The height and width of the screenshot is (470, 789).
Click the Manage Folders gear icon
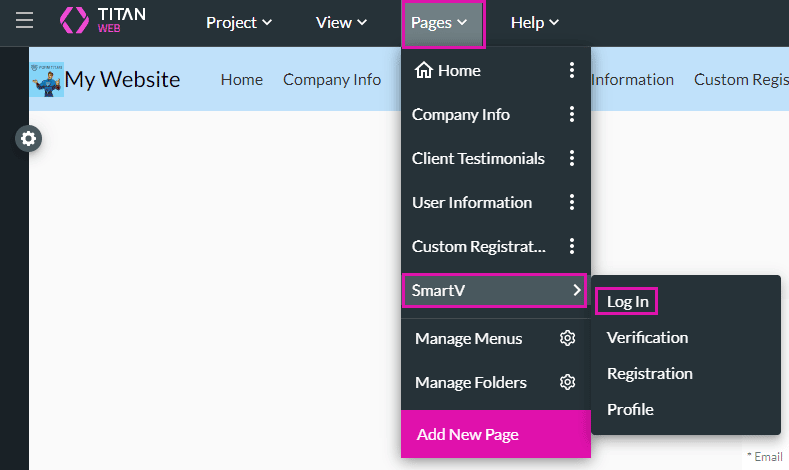[567, 382]
